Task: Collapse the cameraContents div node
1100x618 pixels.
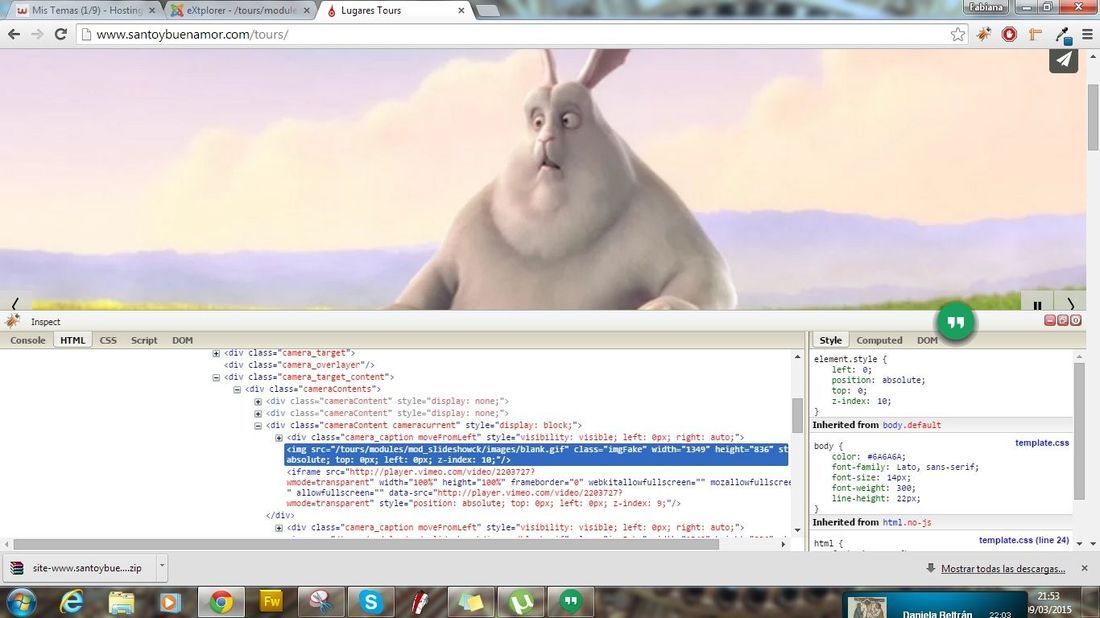Action: click(237, 389)
